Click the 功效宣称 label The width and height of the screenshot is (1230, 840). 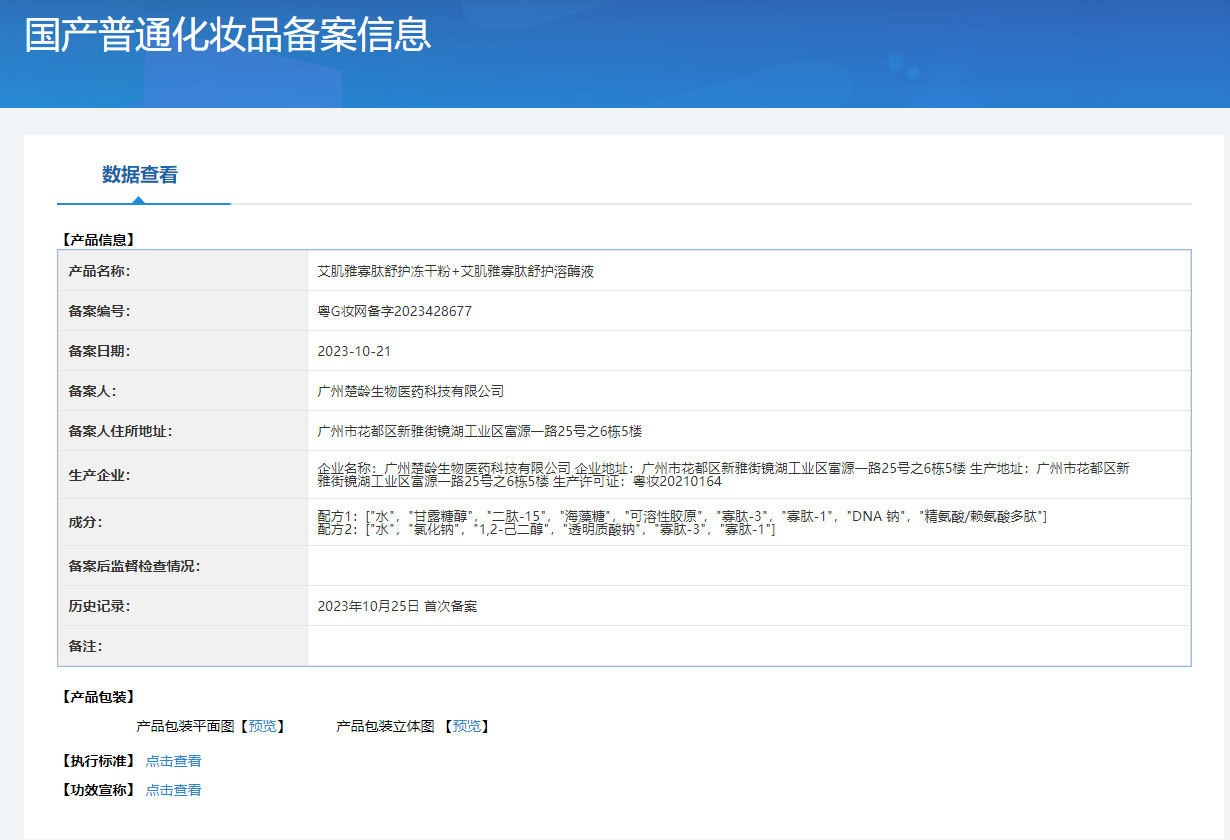tap(97, 790)
